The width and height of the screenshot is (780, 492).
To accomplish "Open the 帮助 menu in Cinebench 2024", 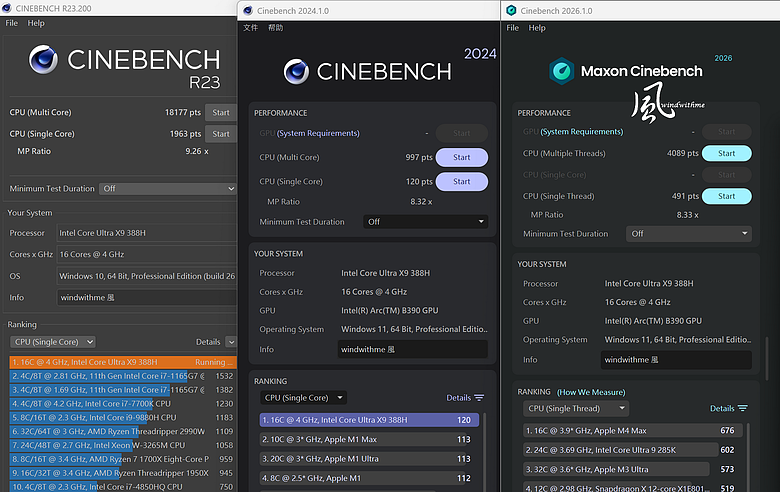I will click(276, 28).
